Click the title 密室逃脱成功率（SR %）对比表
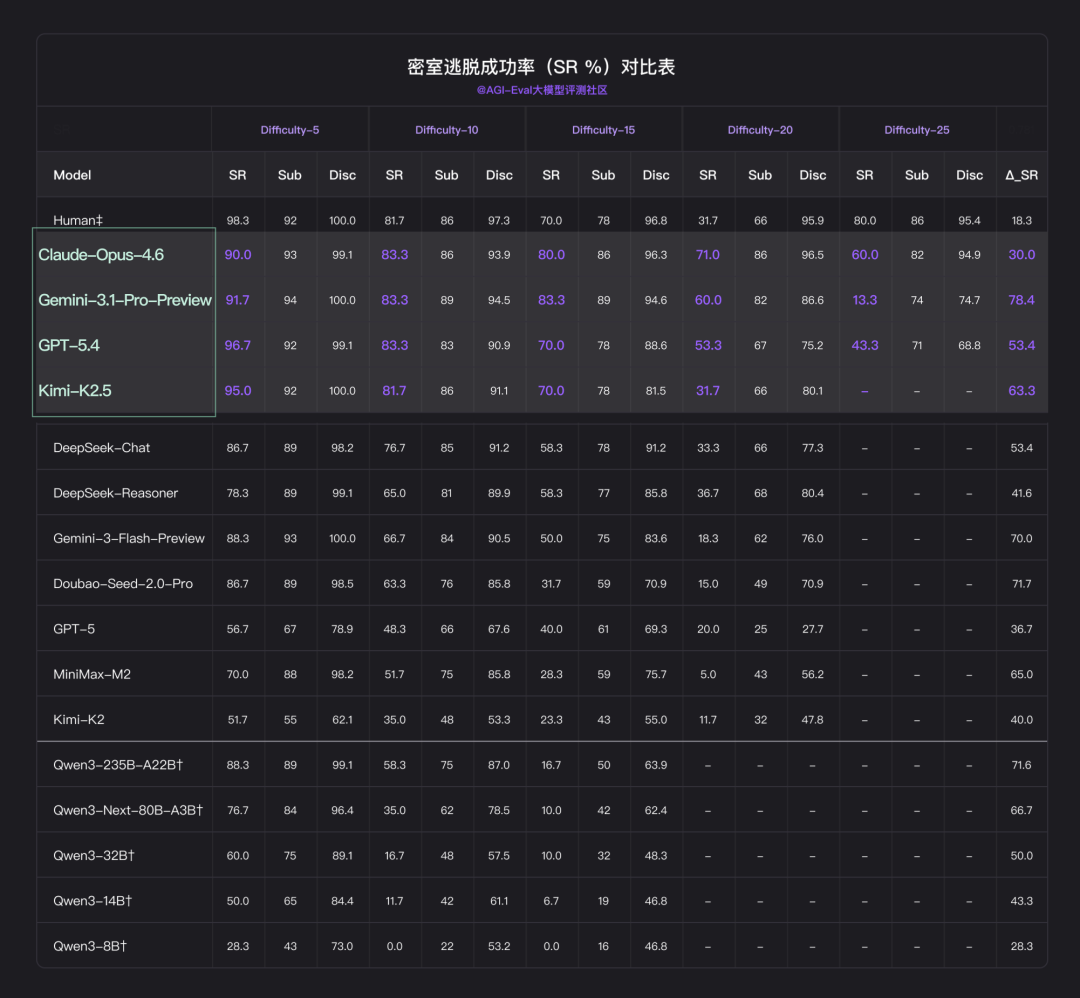 (541, 67)
